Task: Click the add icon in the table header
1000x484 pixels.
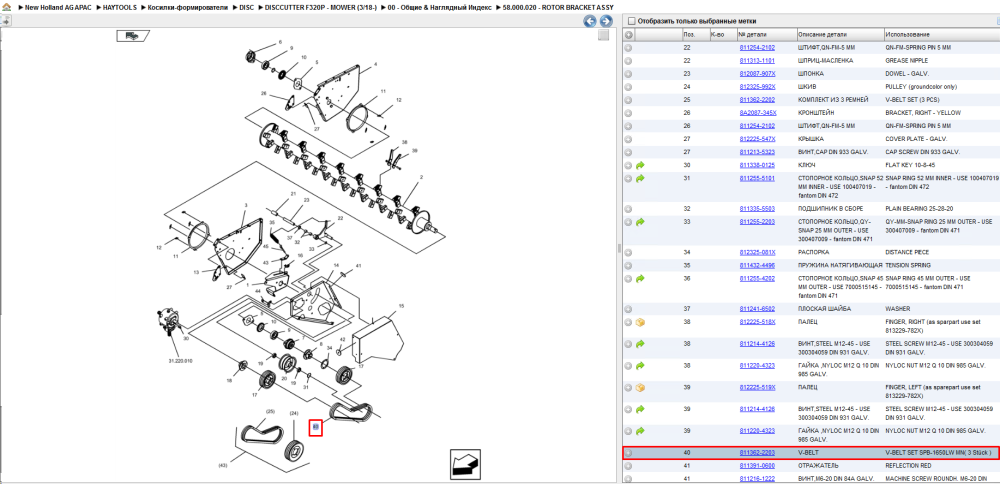Action: click(628, 34)
